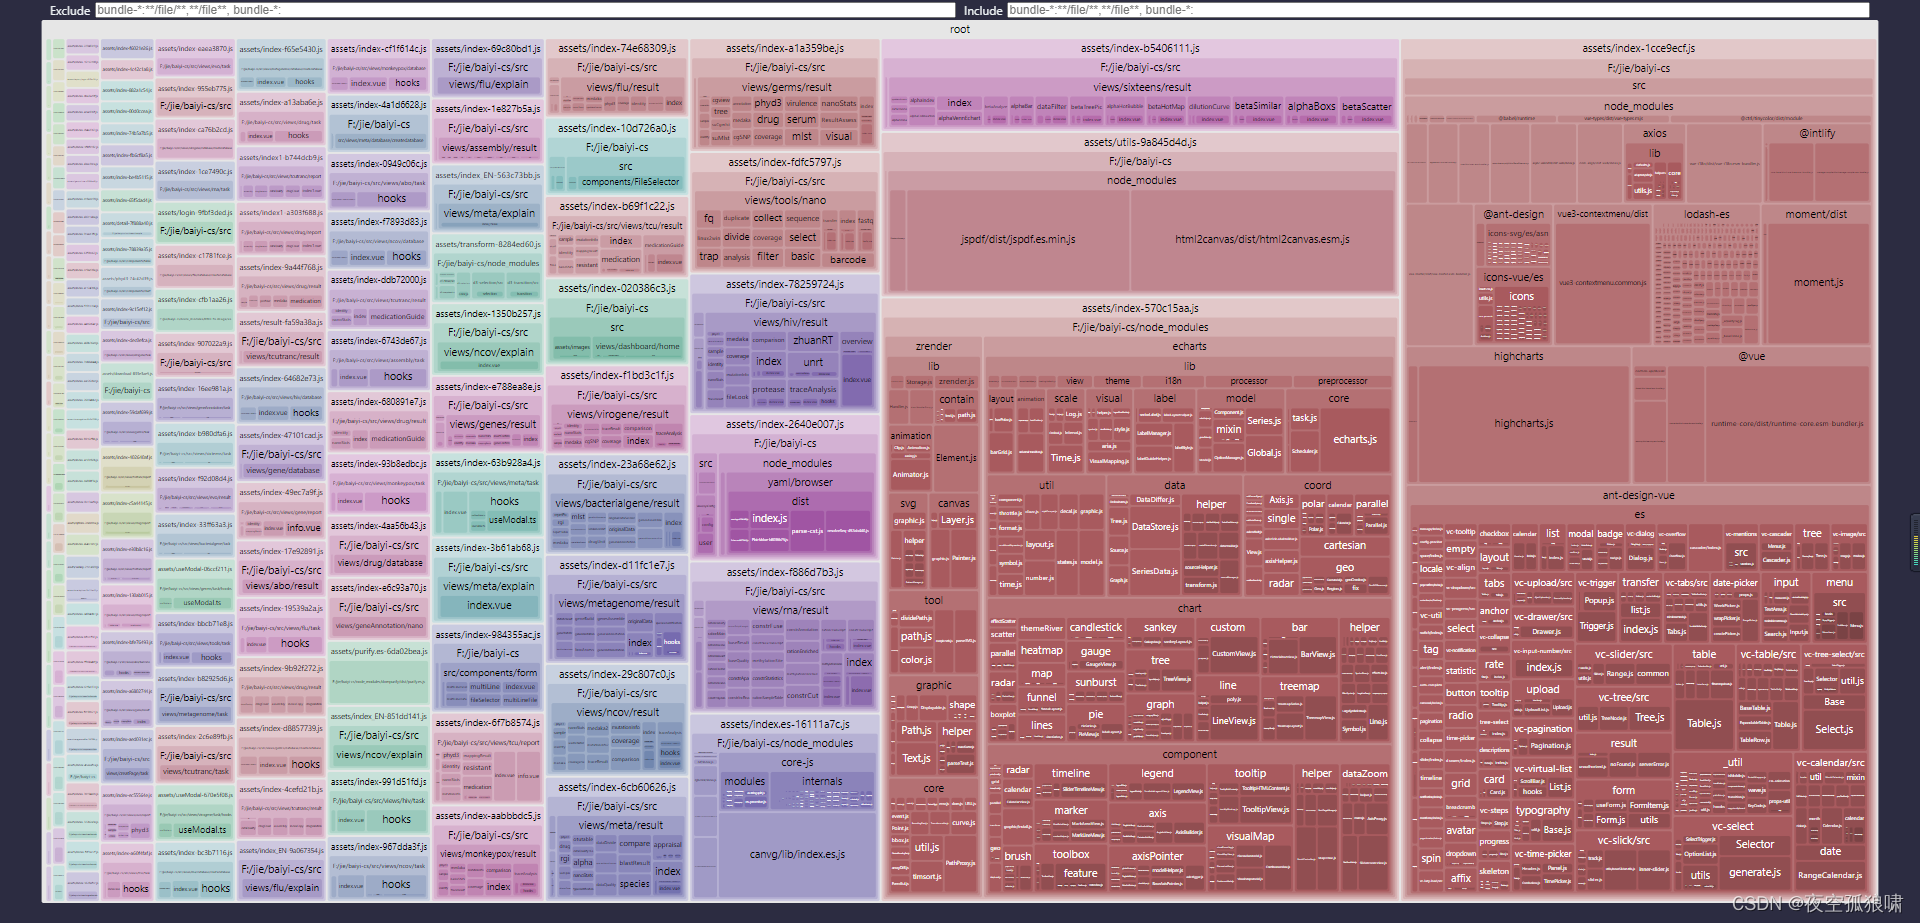Open the @vue group header
The height and width of the screenshot is (923, 1920).
click(x=1751, y=356)
